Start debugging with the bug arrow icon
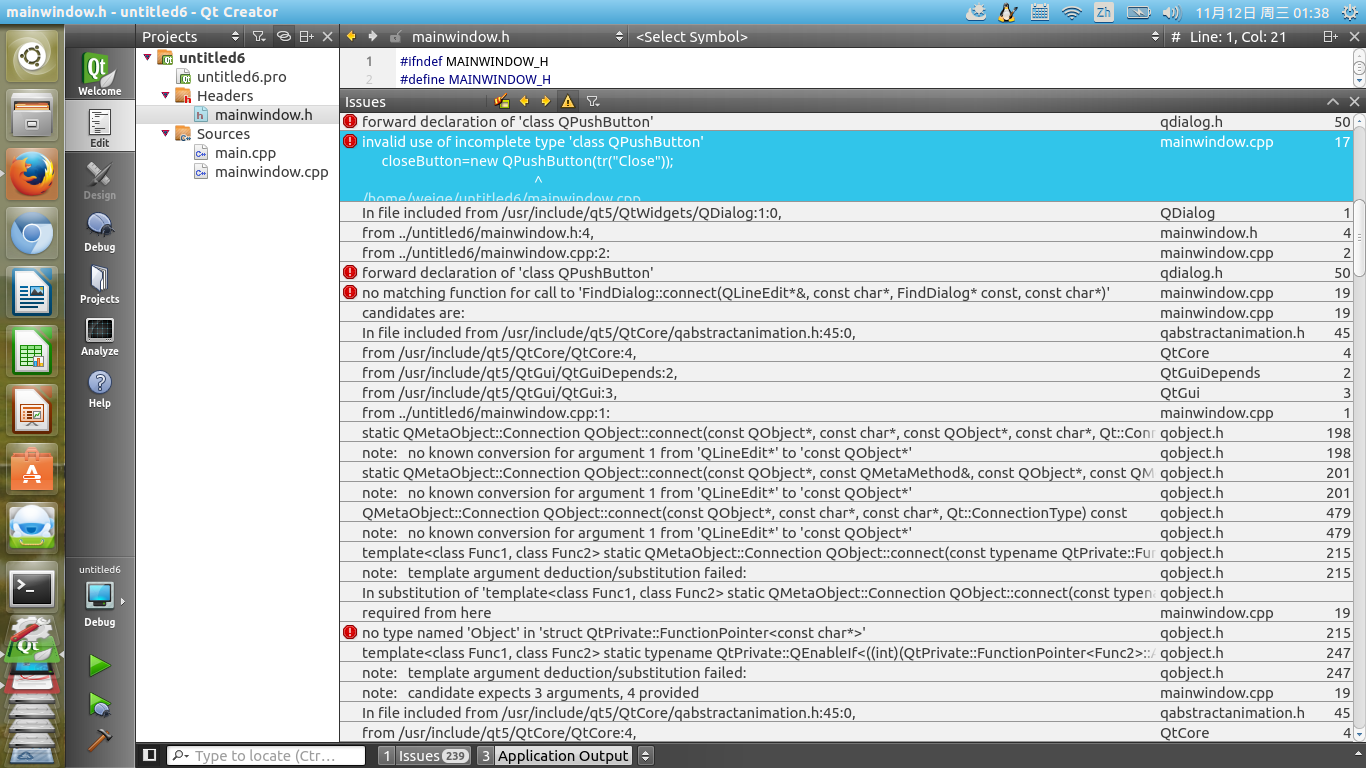 point(99,703)
